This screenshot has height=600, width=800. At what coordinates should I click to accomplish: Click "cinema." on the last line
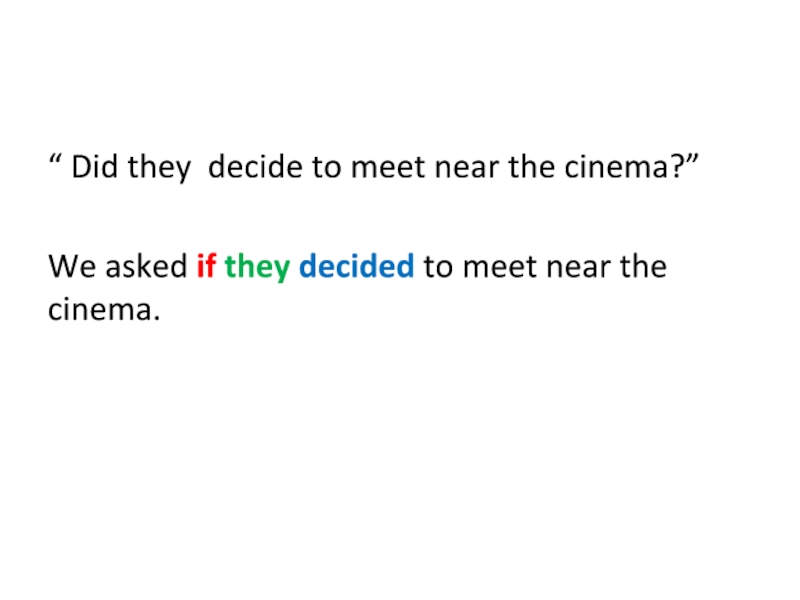[x=104, y=310]
